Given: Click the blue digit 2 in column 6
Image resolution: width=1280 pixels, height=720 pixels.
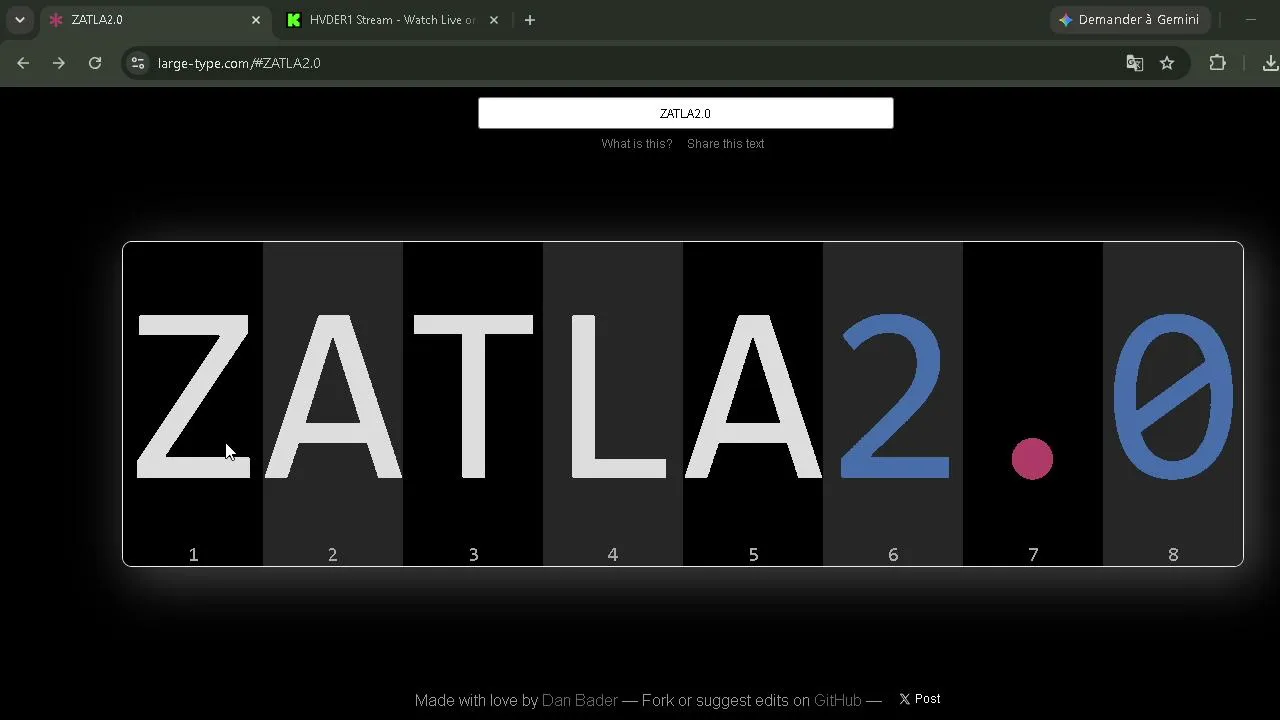Looking at the screenshot, I should pyautogui.click(x=894, y=396).
